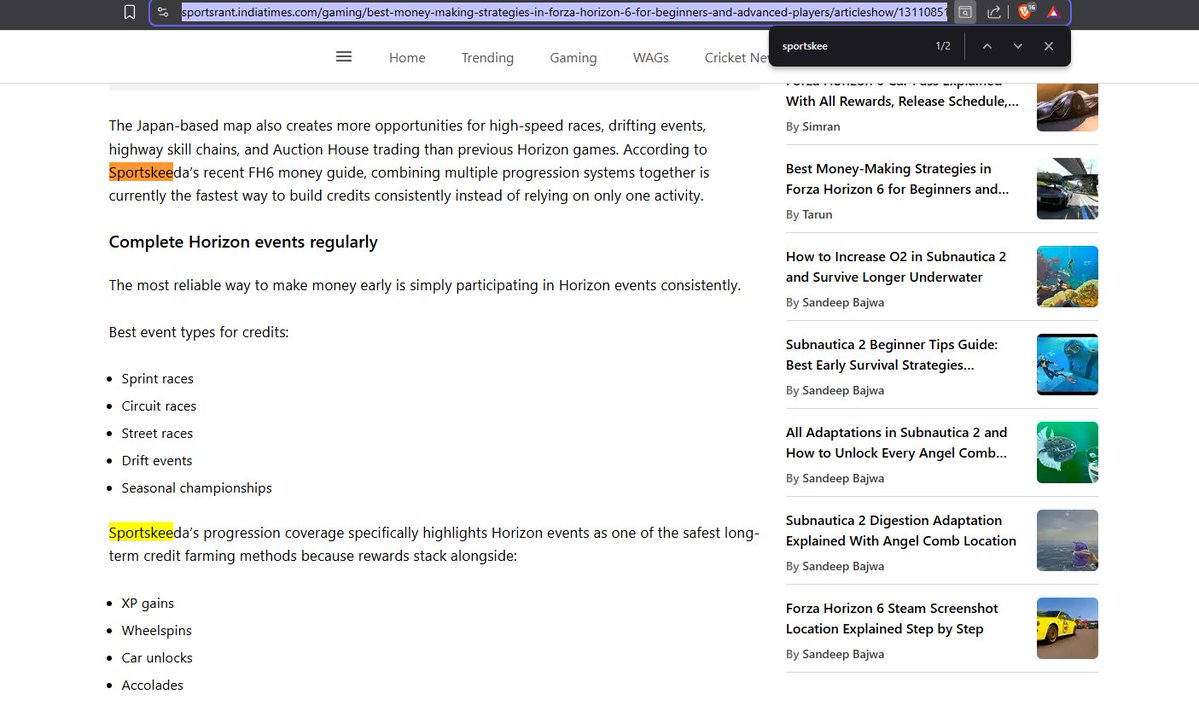Open the hamburger menu icon
This screenshot has height=706, width=1199.
click(x=344, y=57)
